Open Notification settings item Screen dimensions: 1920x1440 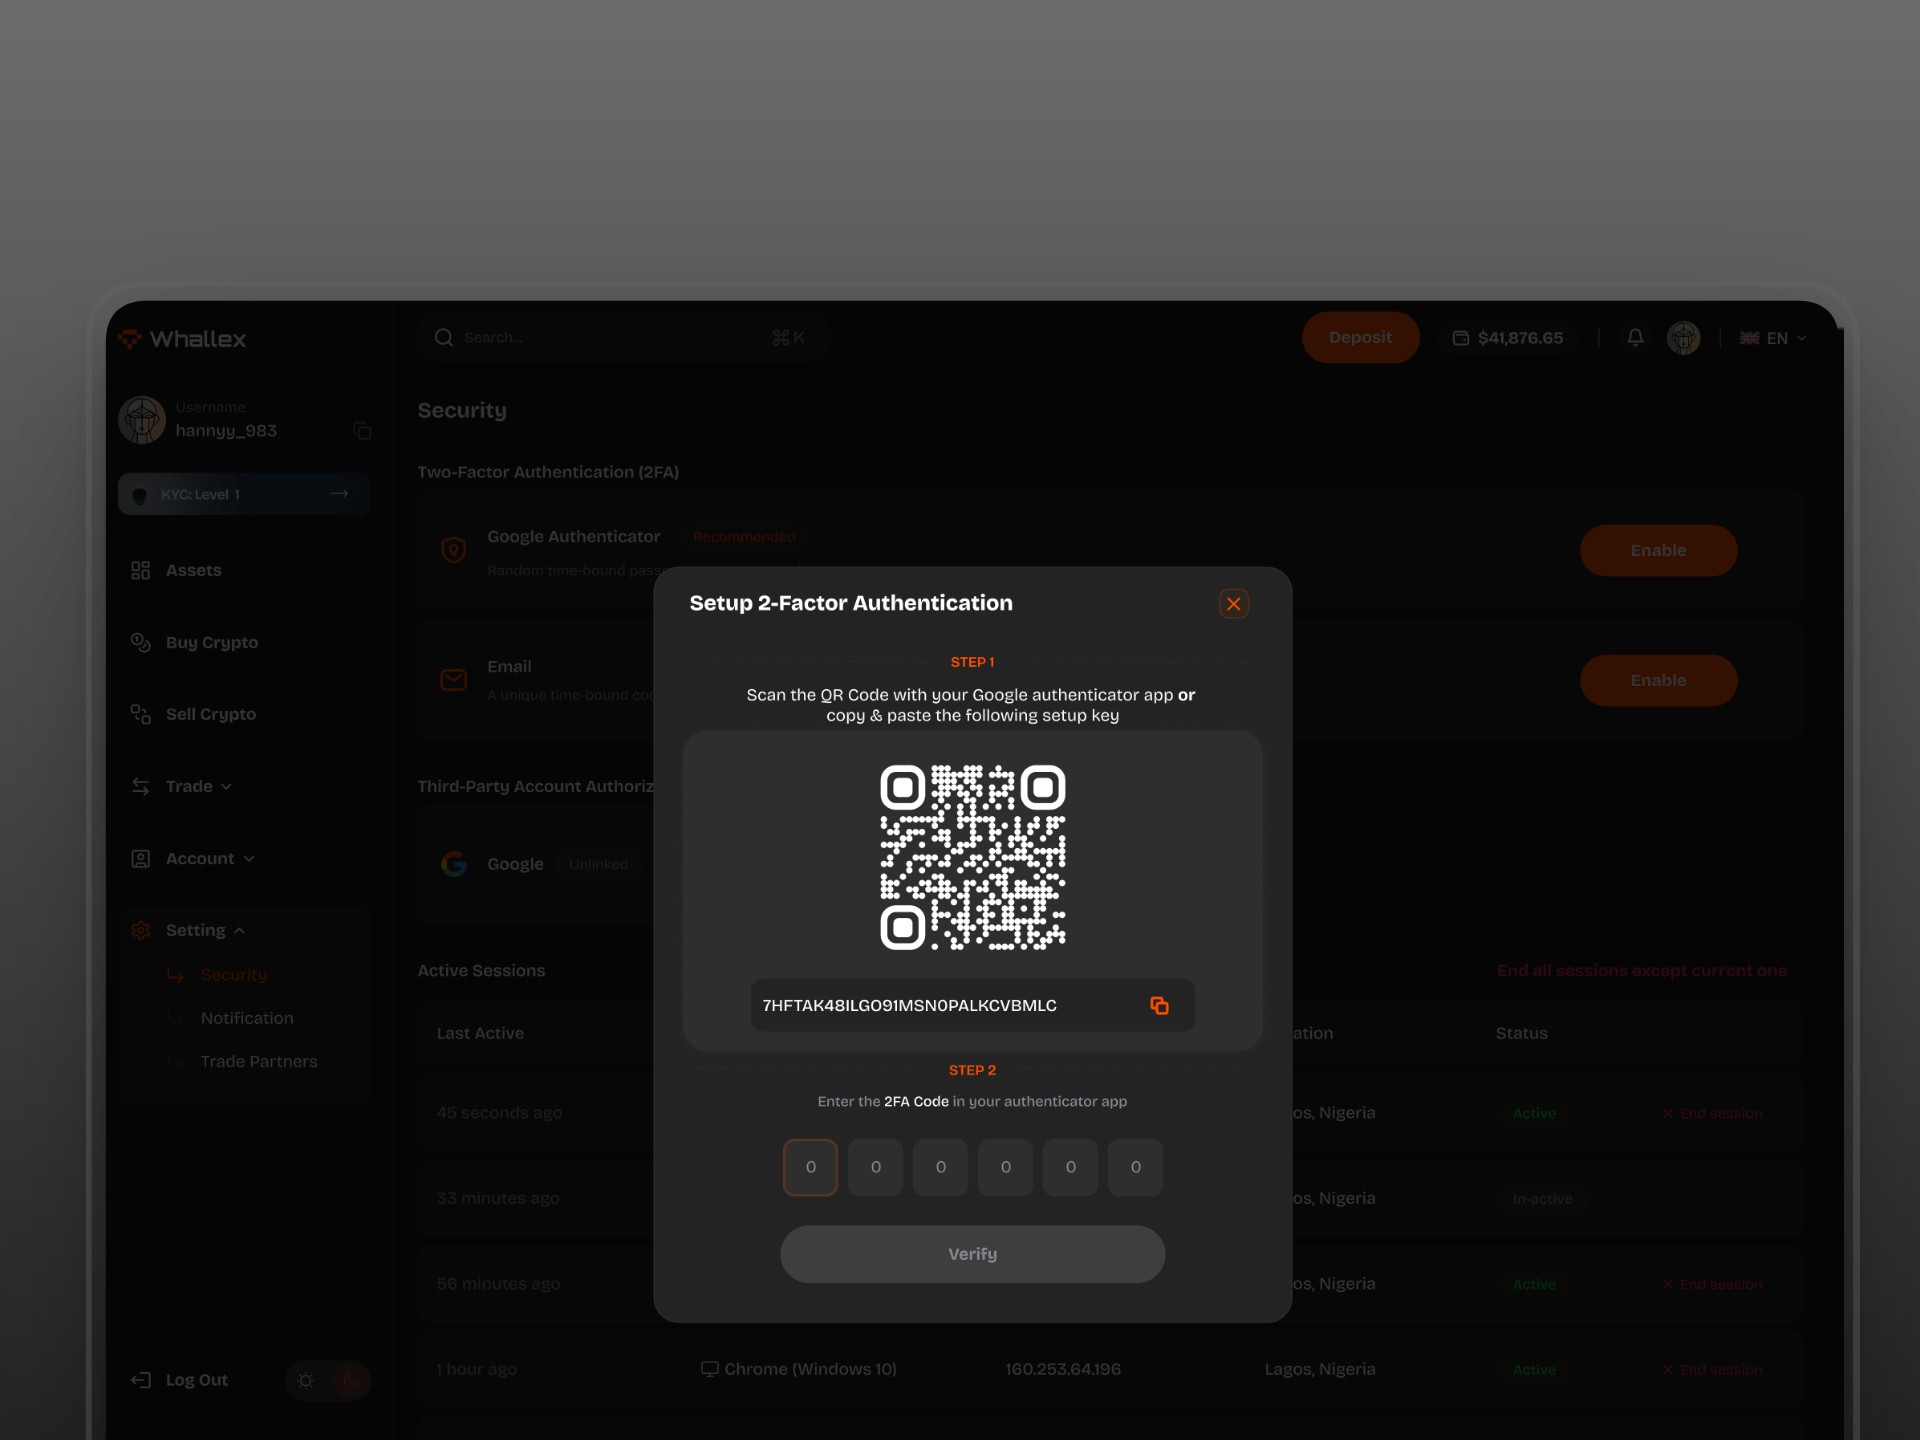click(x=246, y=1018)
